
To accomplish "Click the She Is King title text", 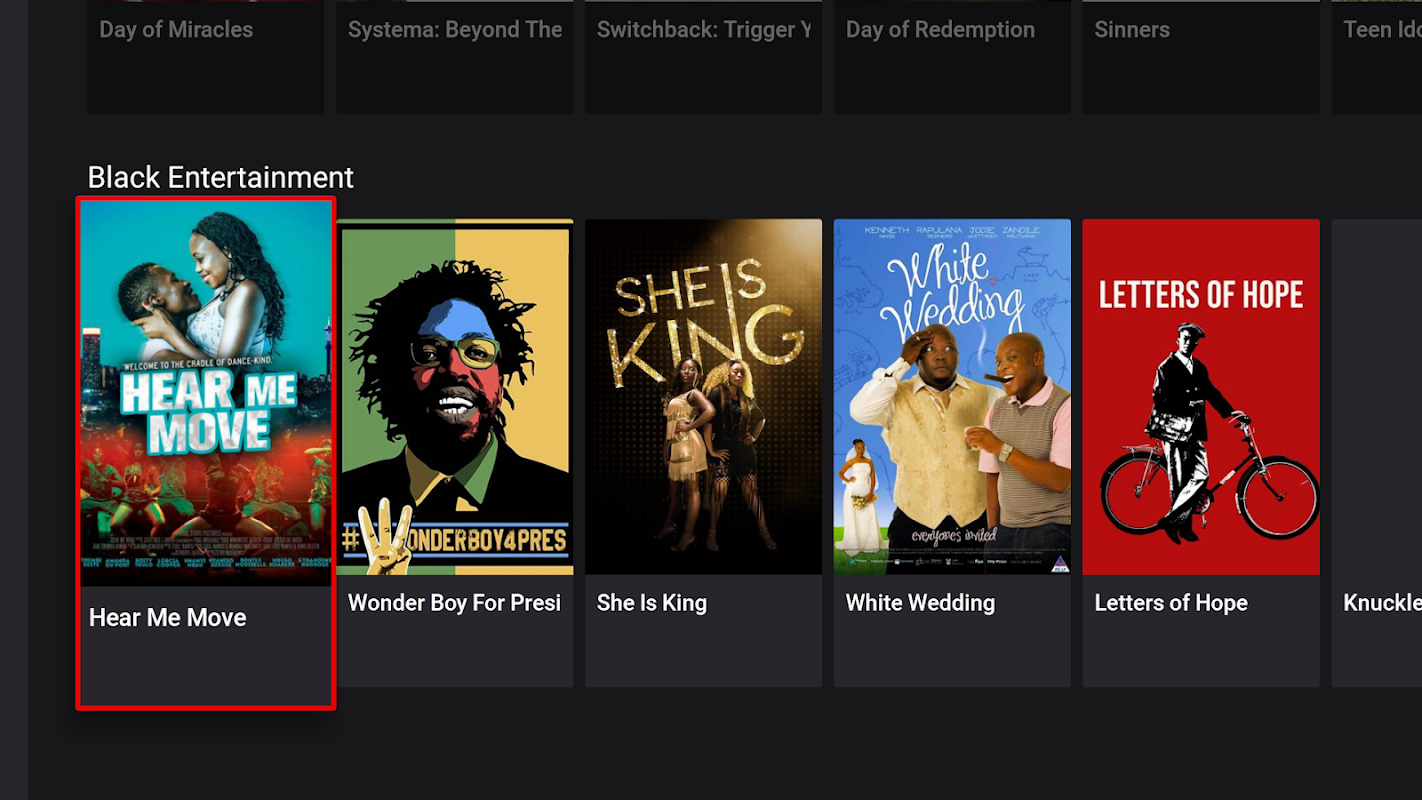I will click(652, 603).
